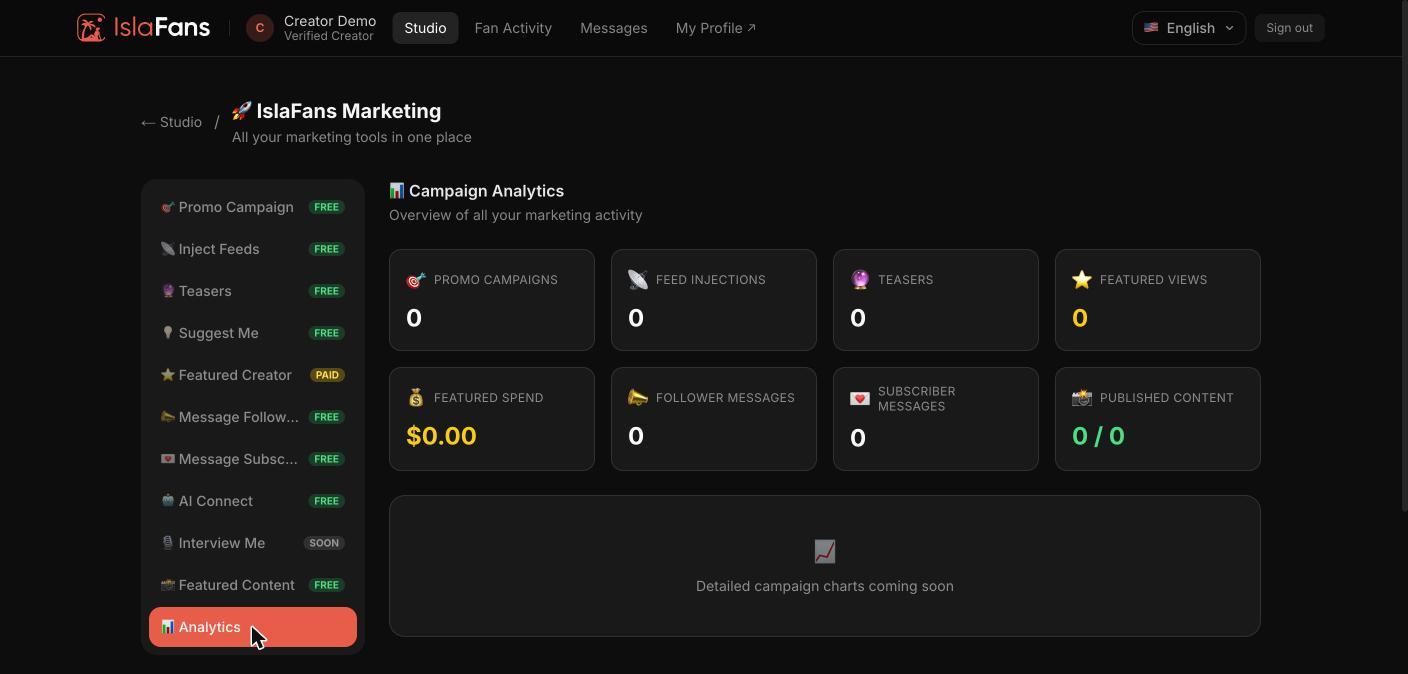This screenshot has width=1408, height=674.
Task: Click the Inject Feeds satellite icon in sidebar
Action: tap(168, 249)
